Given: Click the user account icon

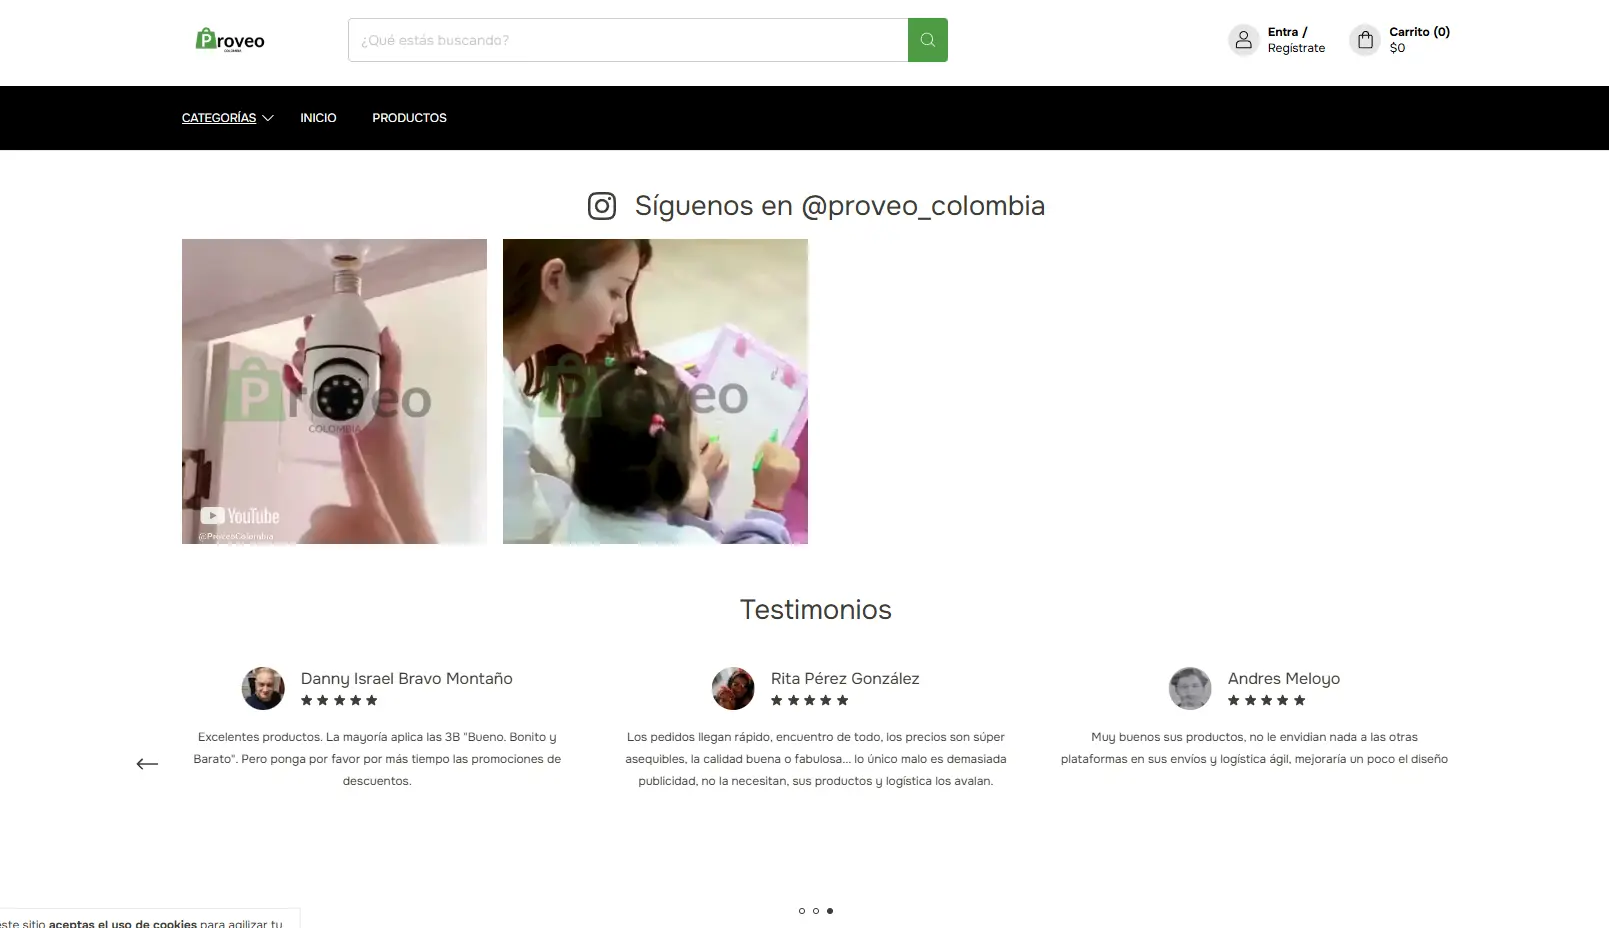Looking at the screenshot, I should [x=1243, y=40].
